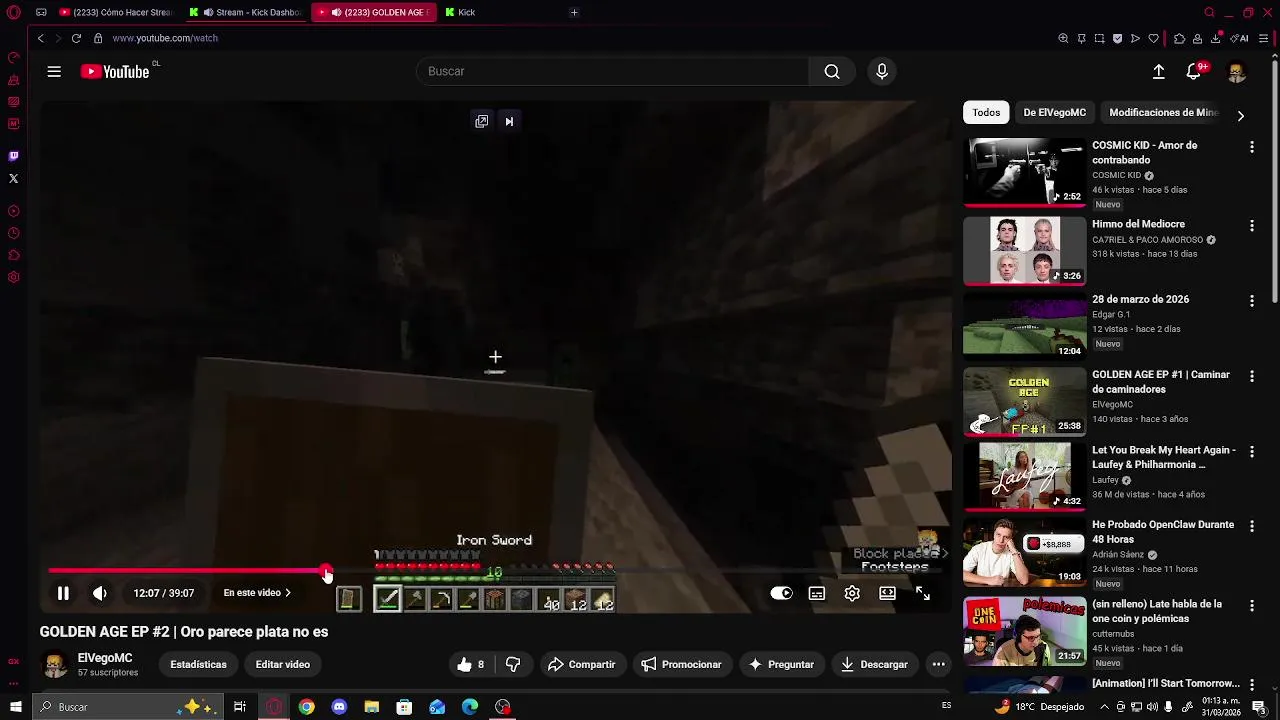
Task: Like the video
Action: click(x=471, y=664)
